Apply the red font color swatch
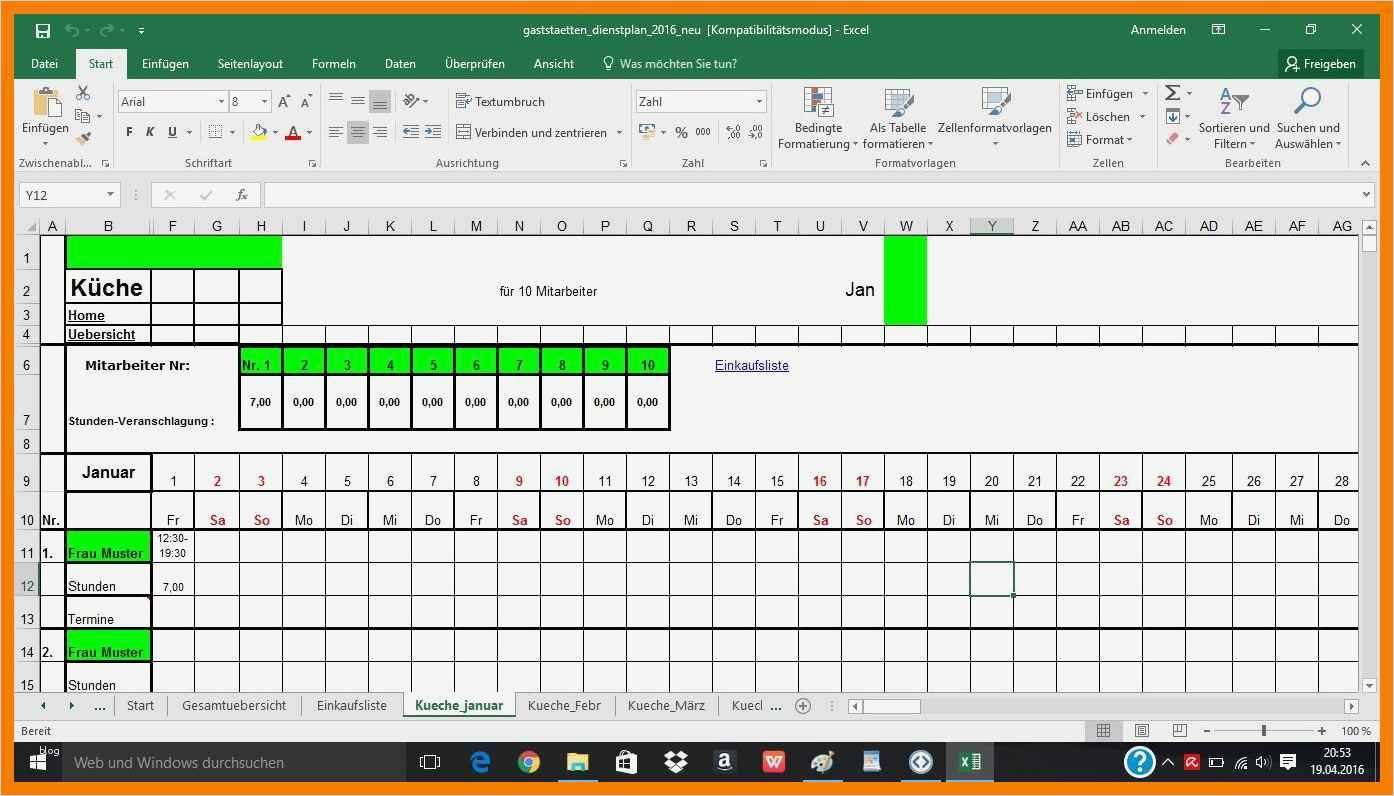This screenshot has height=796, width=1394. point(293,132)
